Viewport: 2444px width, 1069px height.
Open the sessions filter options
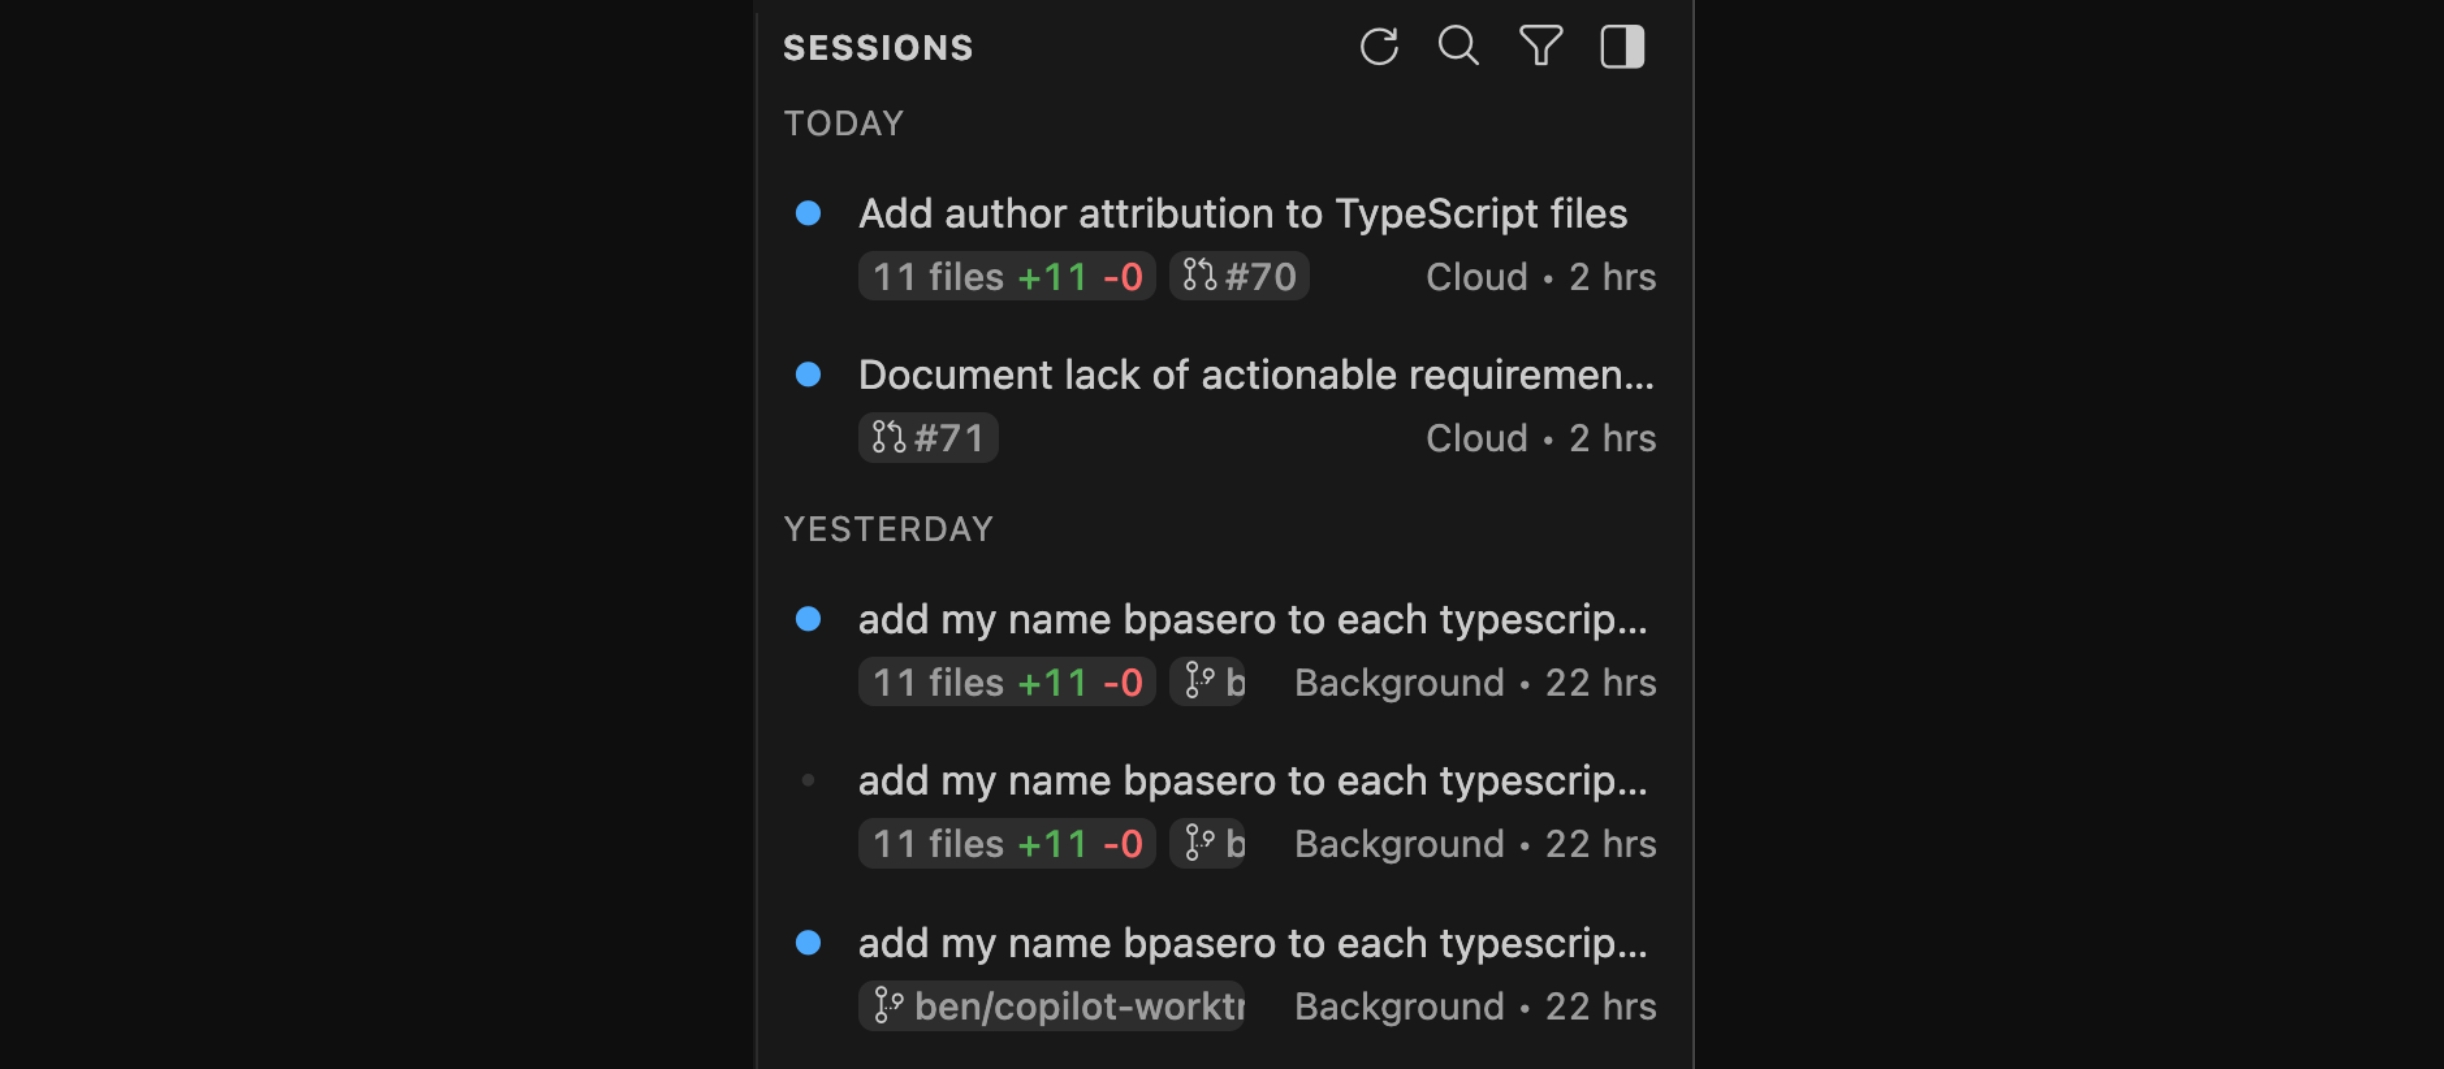(x=1540, y=46)
